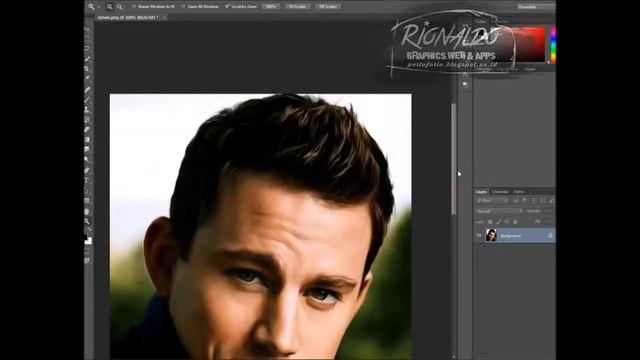Select the Zoom tool in toolbox
Viewport: 640px width, 360px height.
[88, 221]
